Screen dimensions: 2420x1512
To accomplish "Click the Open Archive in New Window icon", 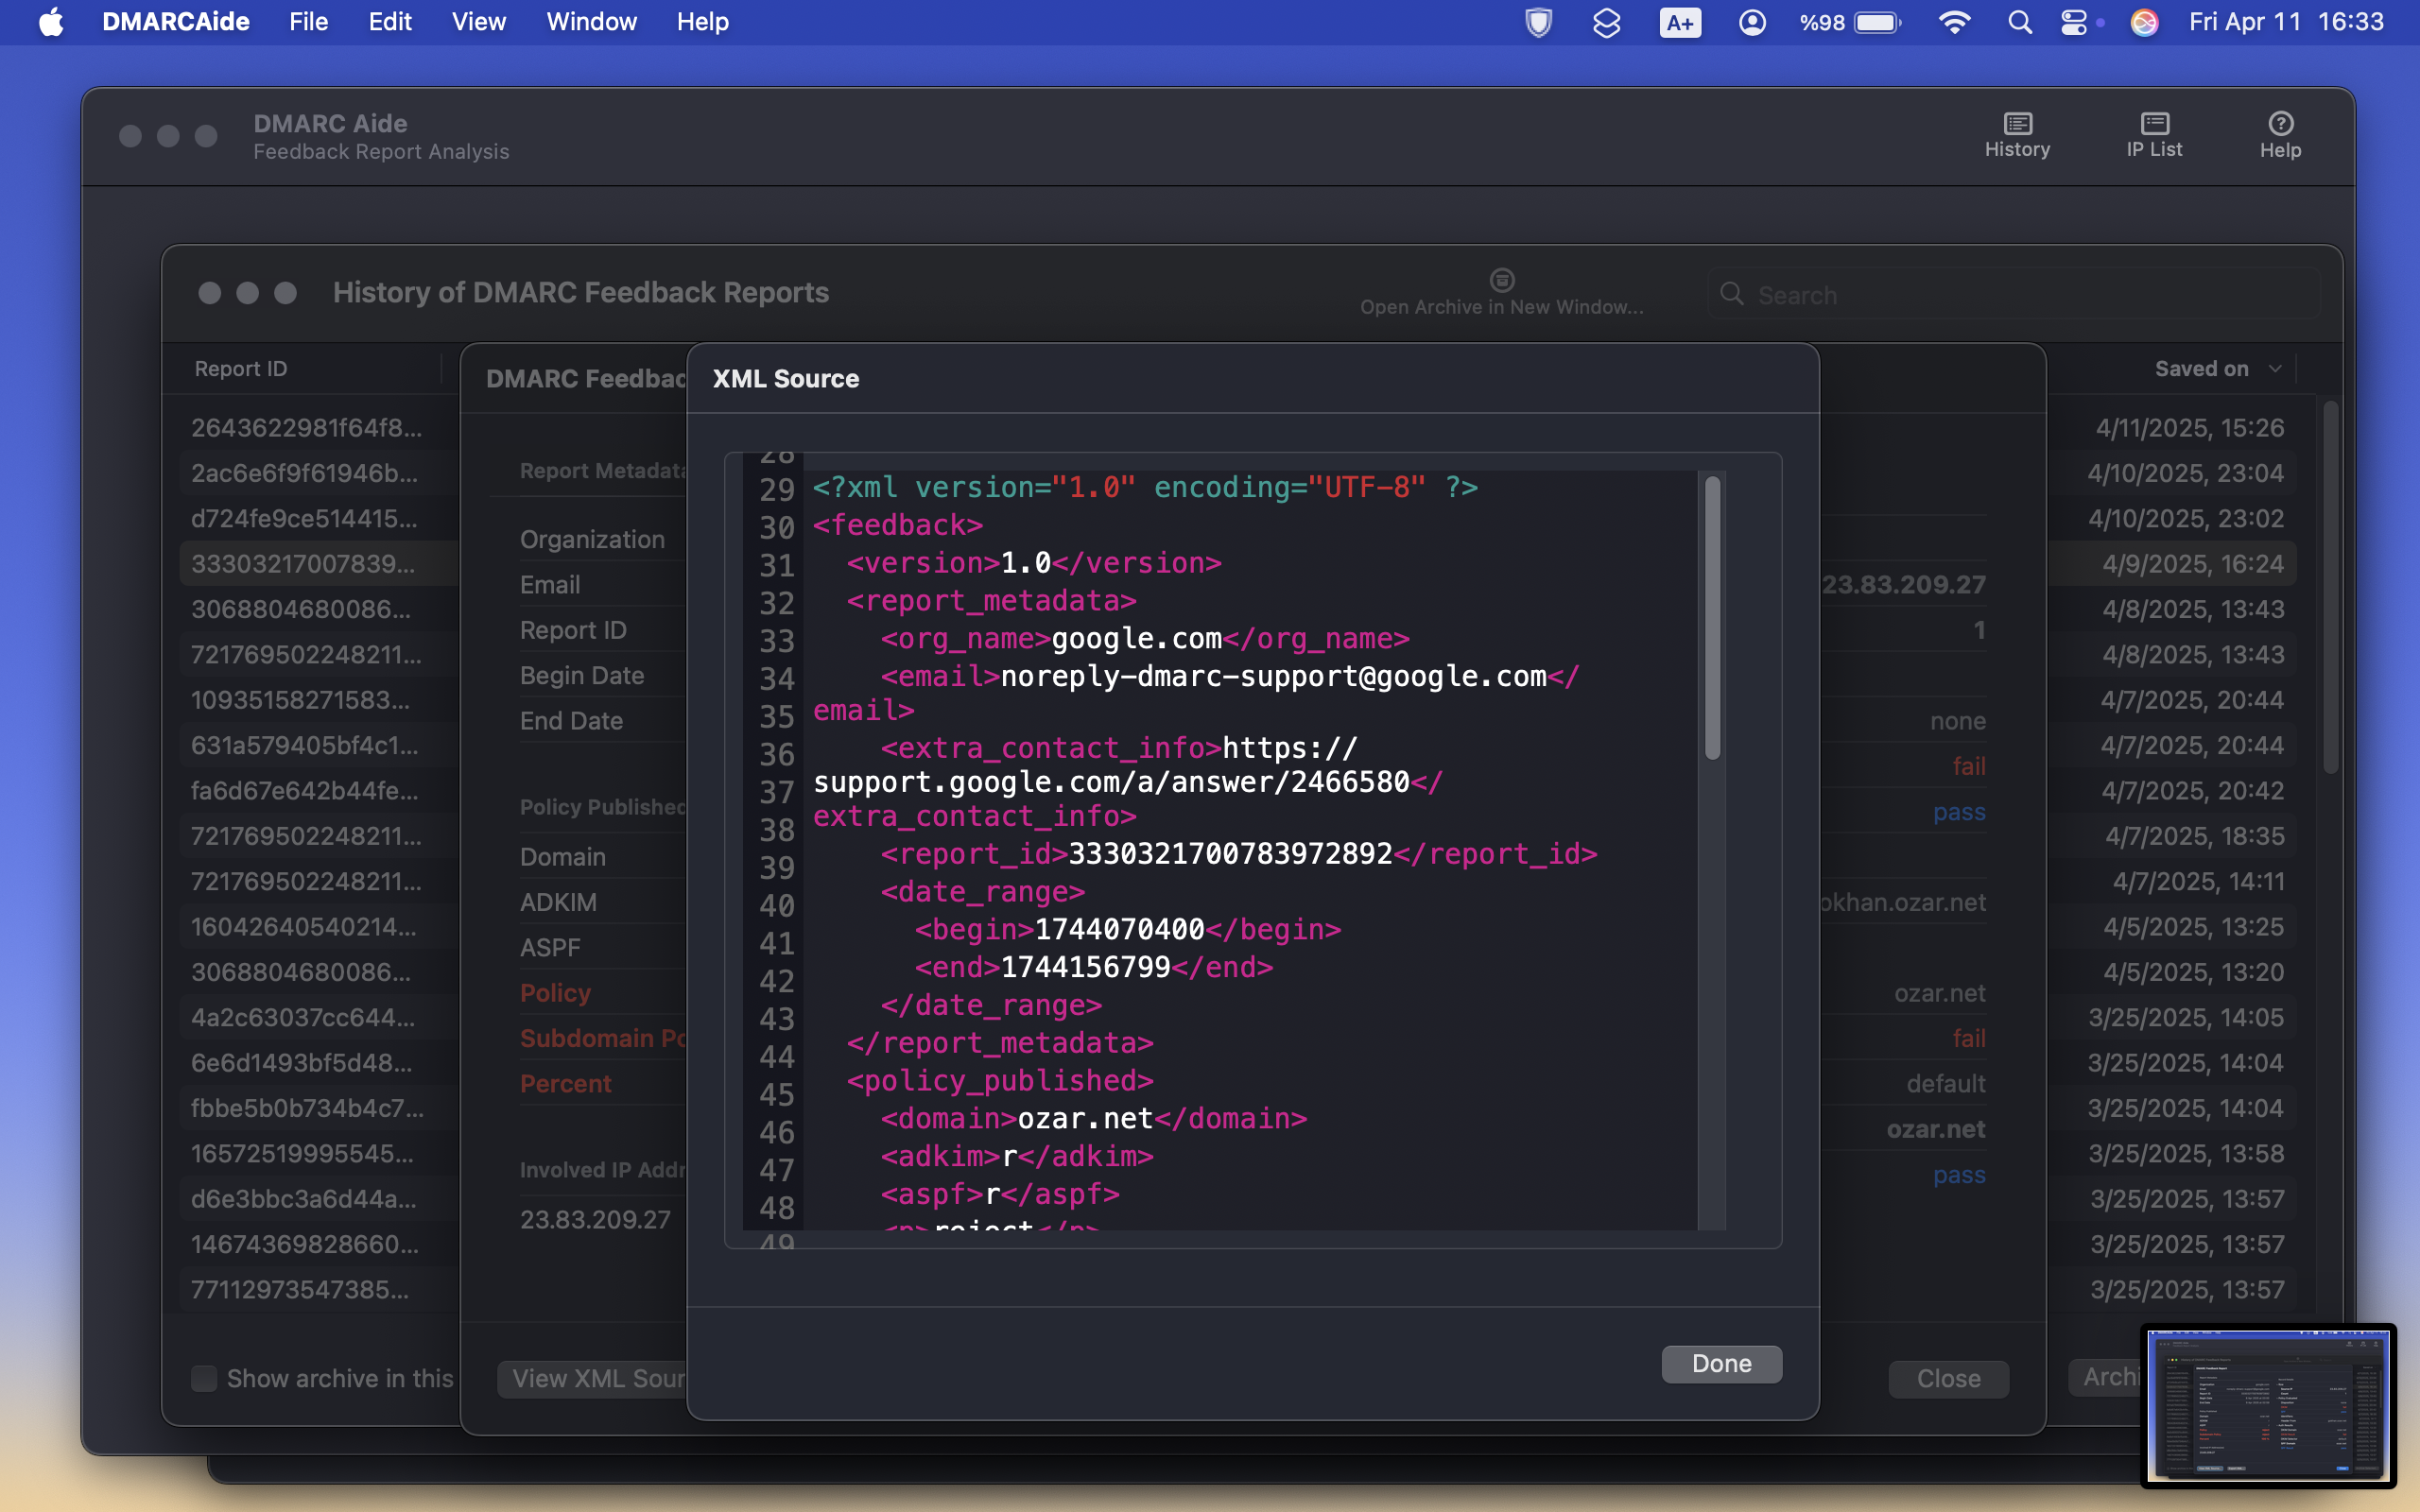I will tap(1502, 280).
